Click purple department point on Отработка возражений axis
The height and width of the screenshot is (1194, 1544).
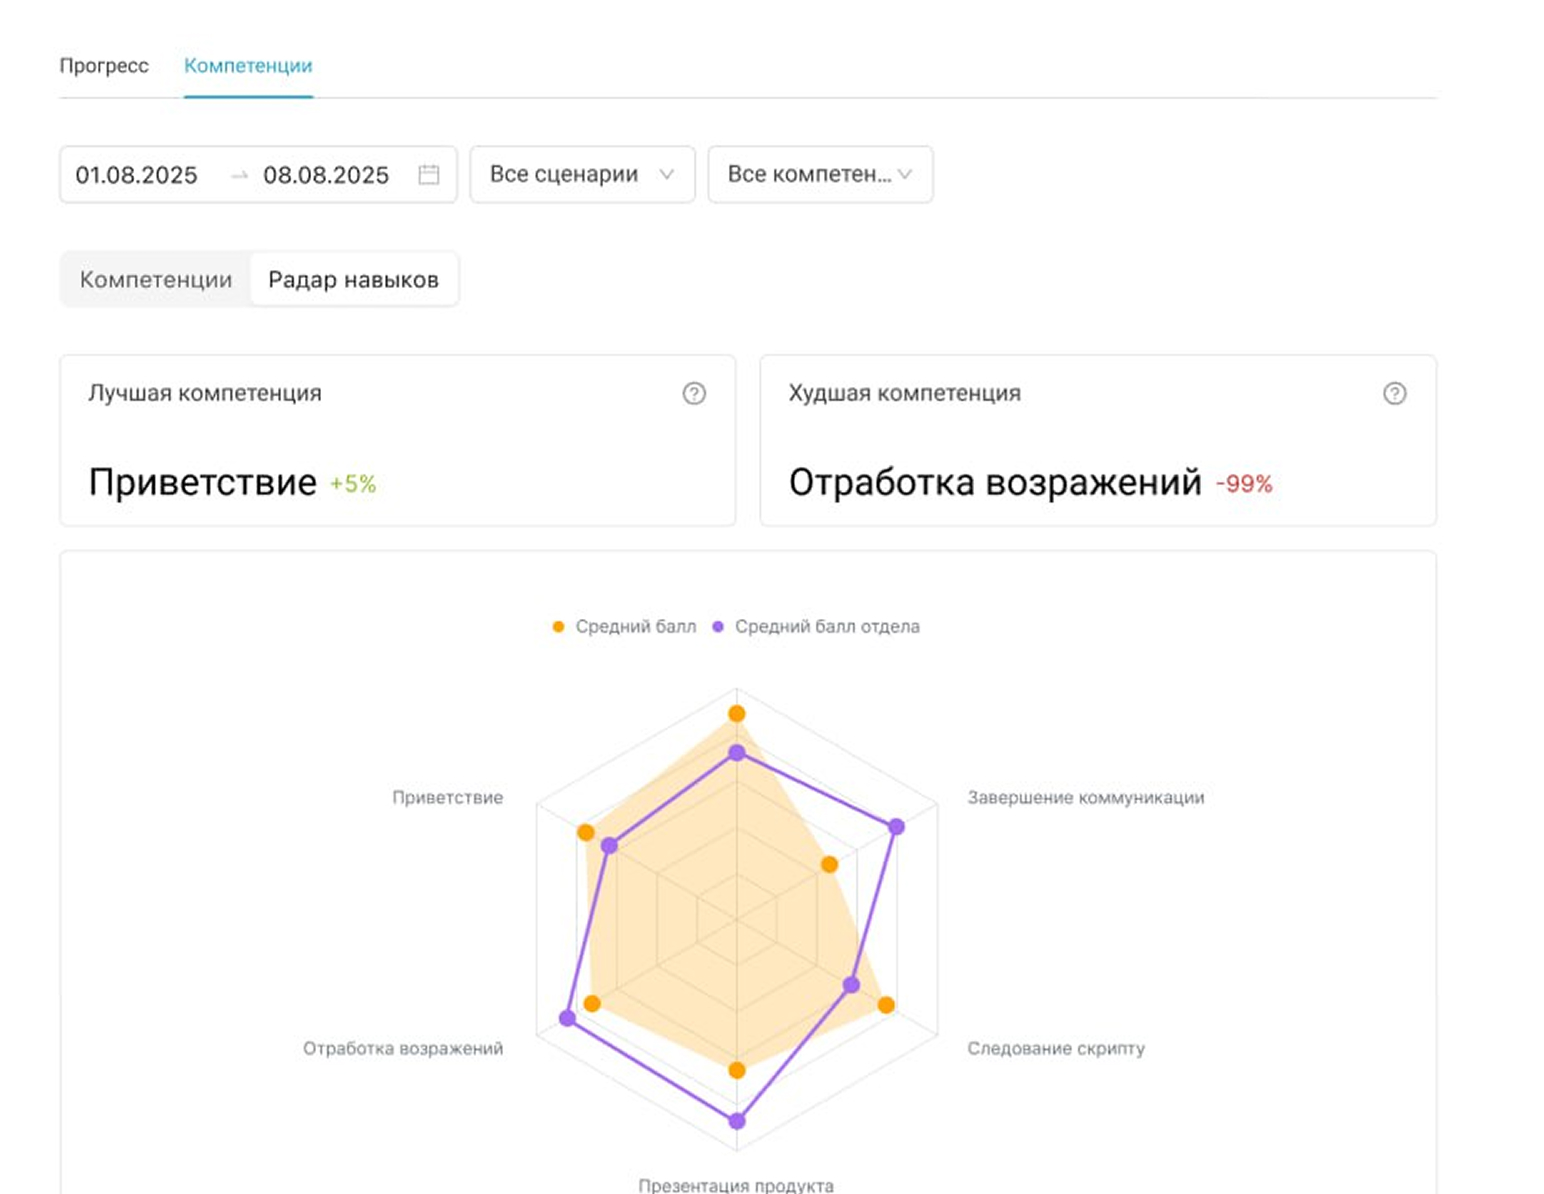[567, 1018]
